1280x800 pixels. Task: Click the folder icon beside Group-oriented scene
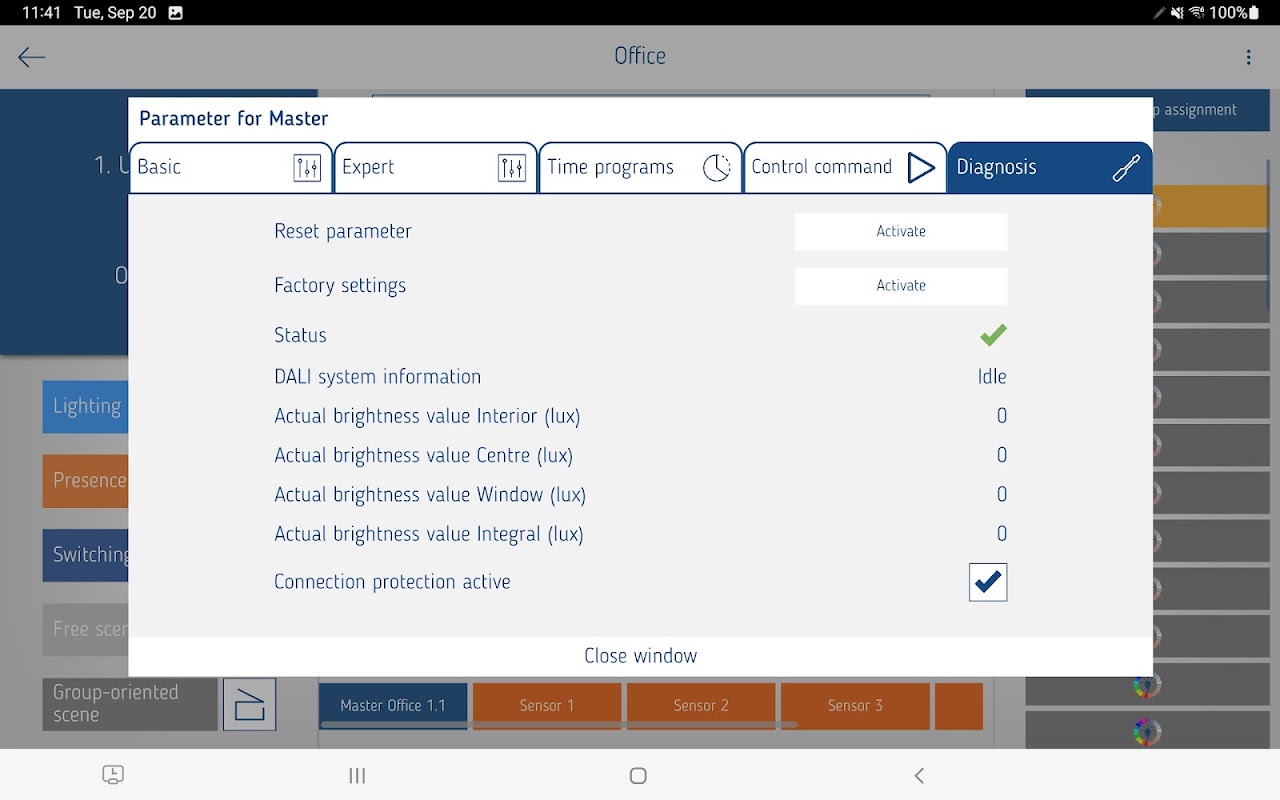(x=249, y=704)
